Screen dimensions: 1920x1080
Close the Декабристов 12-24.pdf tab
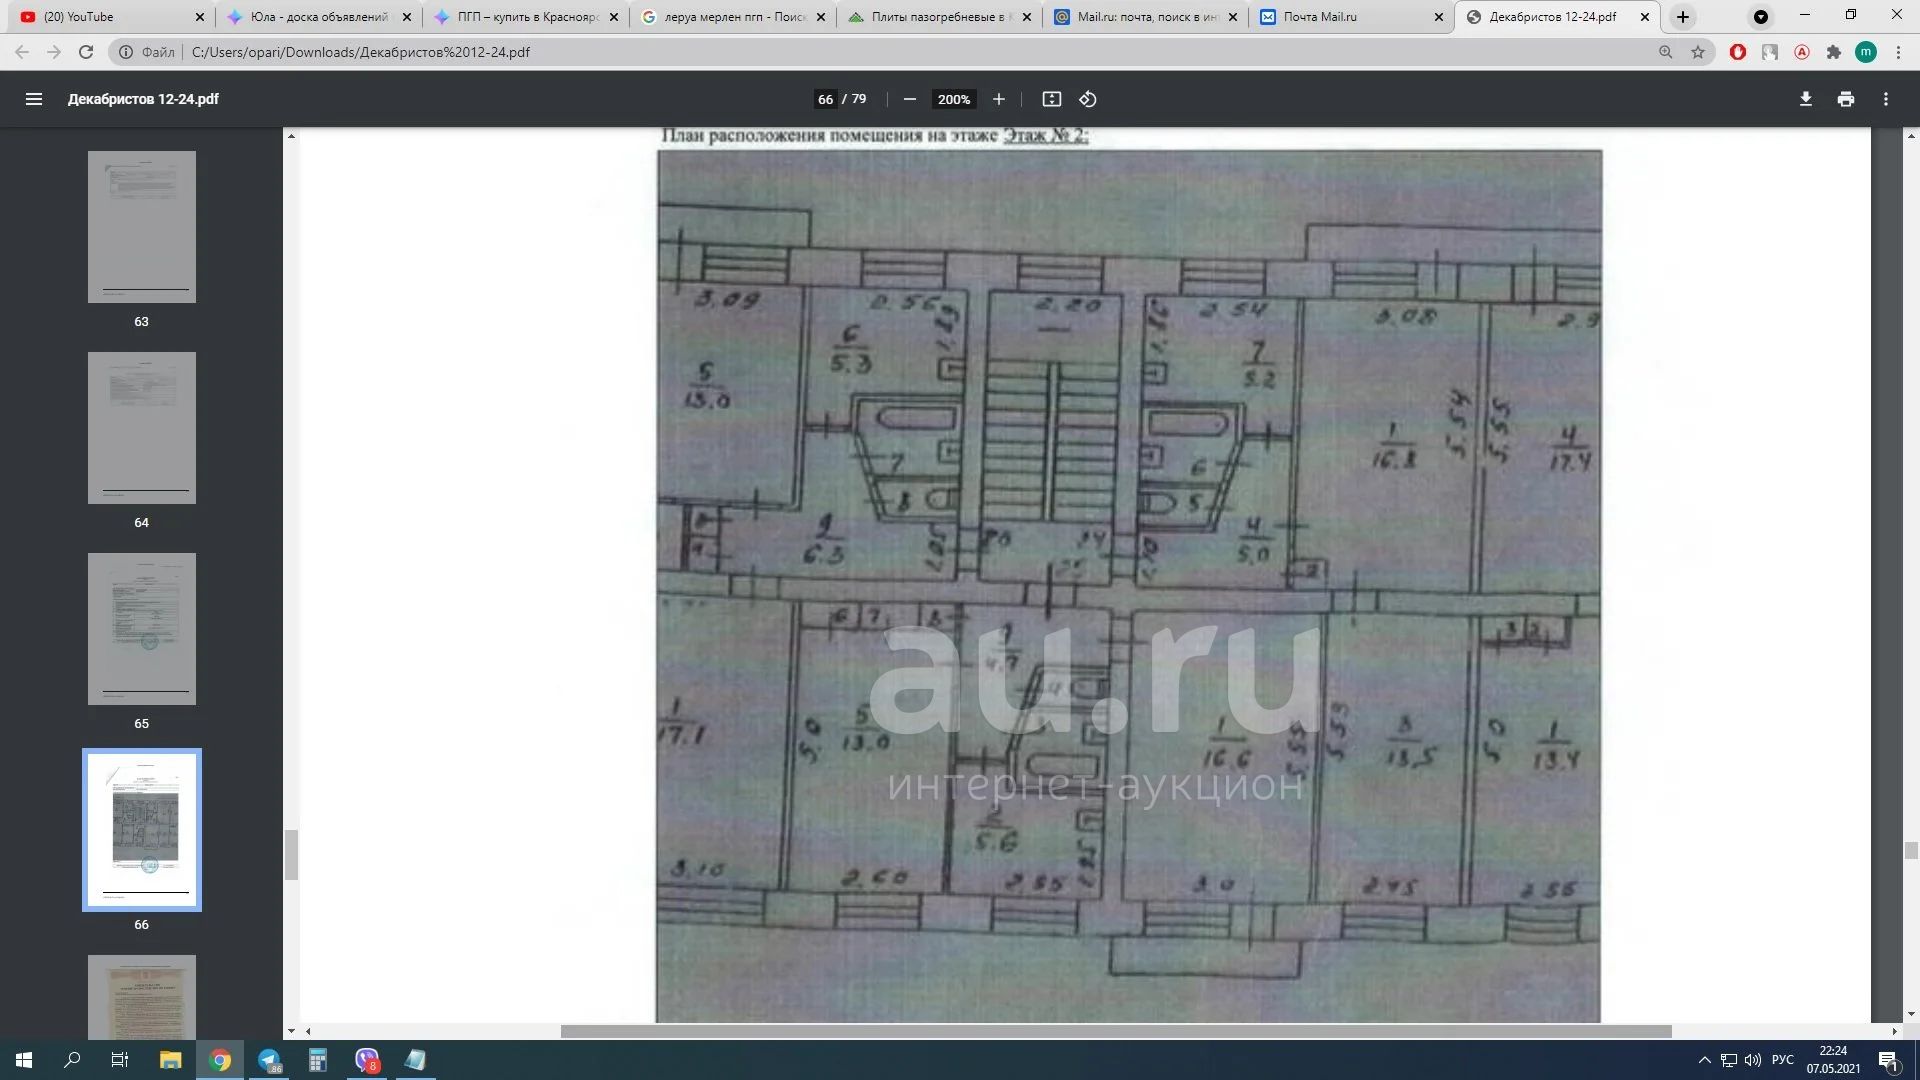pos(1645,17)
